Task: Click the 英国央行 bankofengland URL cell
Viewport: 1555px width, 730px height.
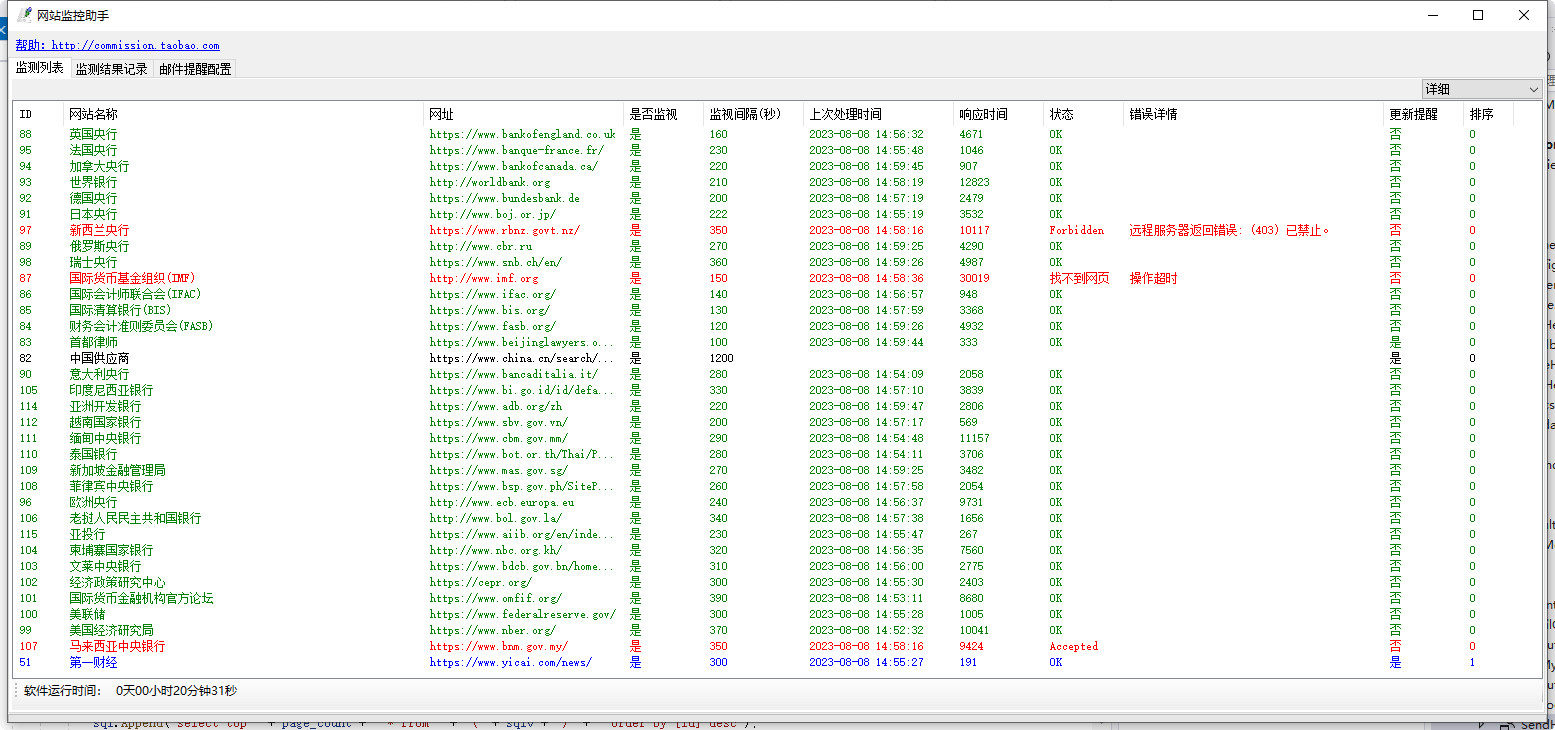Action: (x=522, y=134)
